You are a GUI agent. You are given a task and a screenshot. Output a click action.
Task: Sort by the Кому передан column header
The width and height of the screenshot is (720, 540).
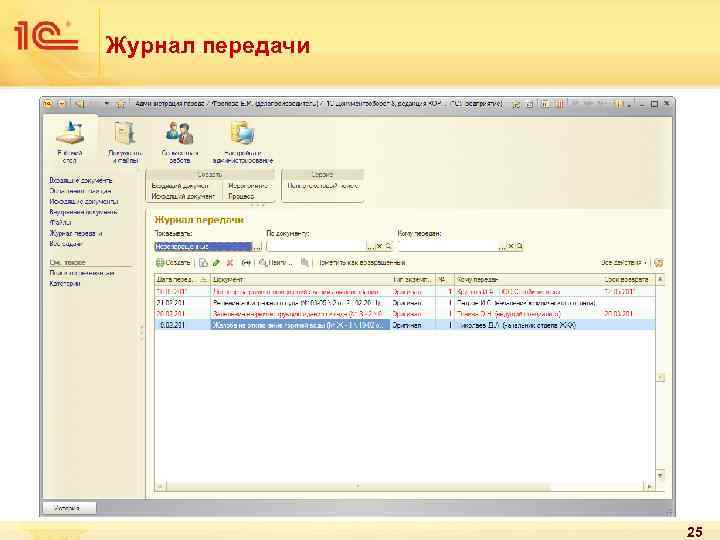[527, 279]
